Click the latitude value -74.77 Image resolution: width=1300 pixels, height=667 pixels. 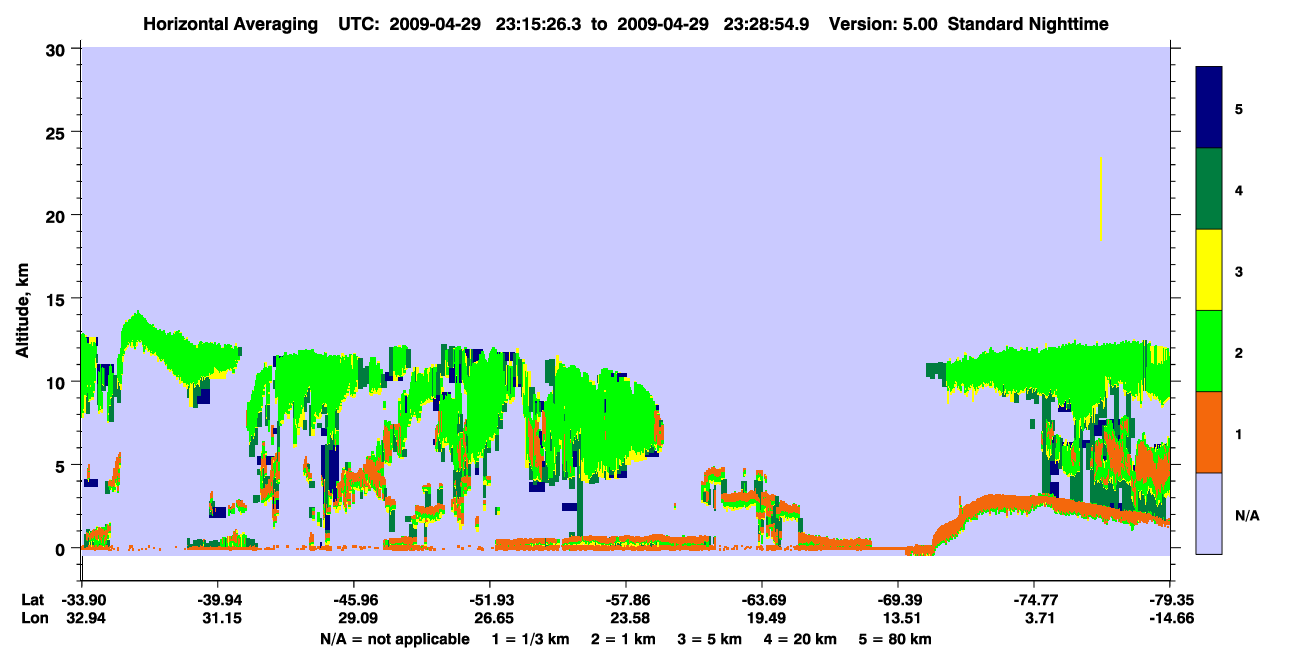click(1034, 600)
